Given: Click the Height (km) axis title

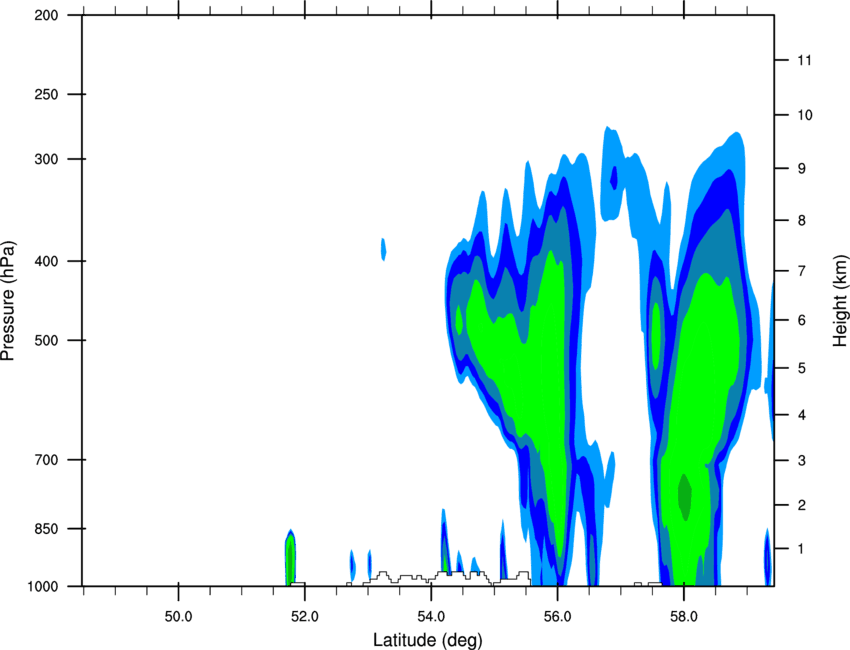Looking at the screenshot, I should (x=840, y=300).
